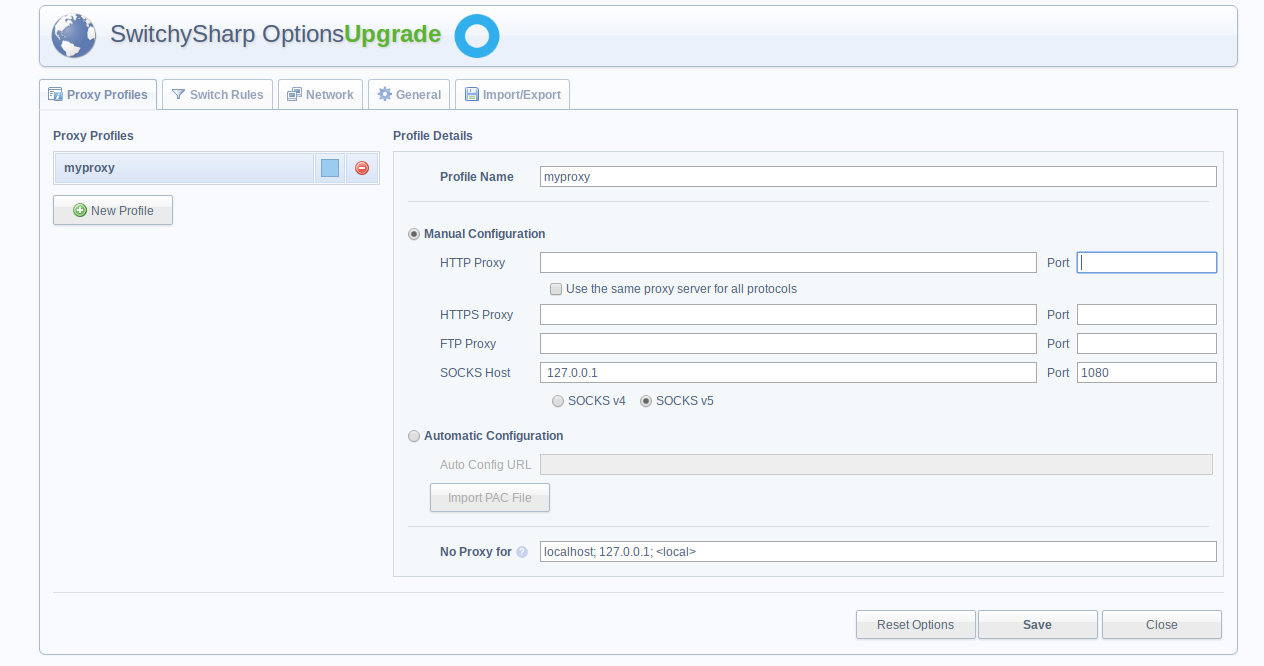
Task: Select the myproxy profile in the list
Action: [x=185, y=168]
